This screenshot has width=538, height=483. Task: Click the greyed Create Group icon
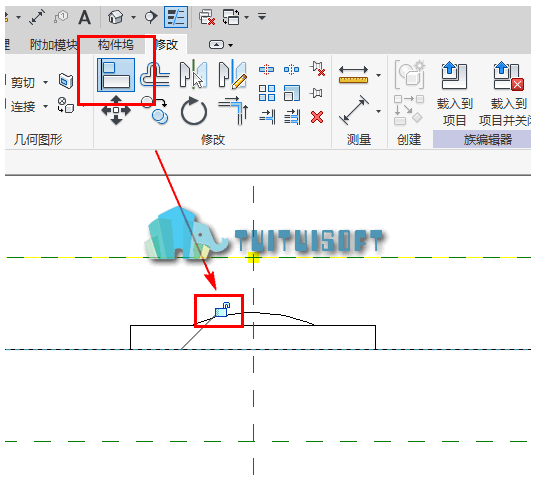point(410,74)
